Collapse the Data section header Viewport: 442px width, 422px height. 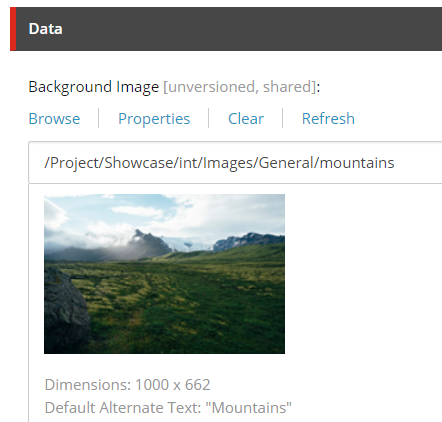point(226,29)
